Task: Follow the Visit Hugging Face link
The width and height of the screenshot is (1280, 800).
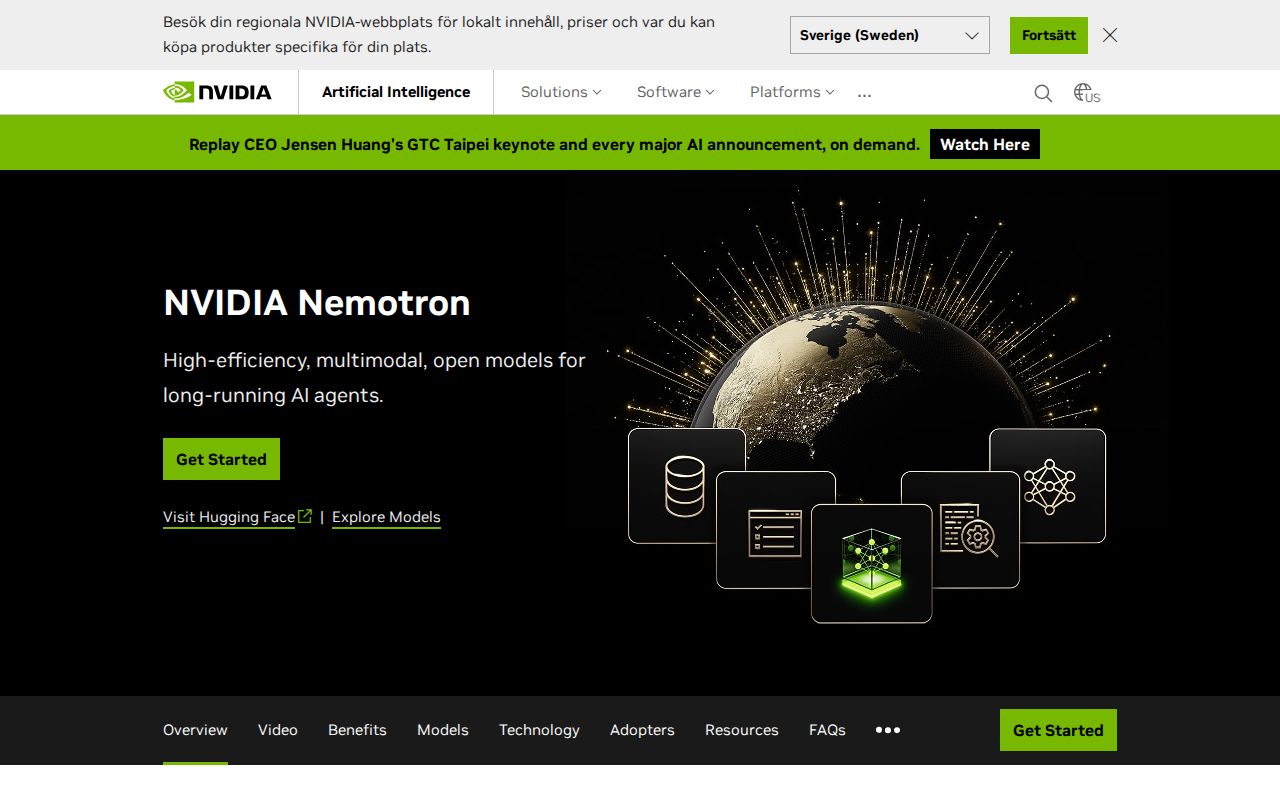Action: (x=229, y=517)
